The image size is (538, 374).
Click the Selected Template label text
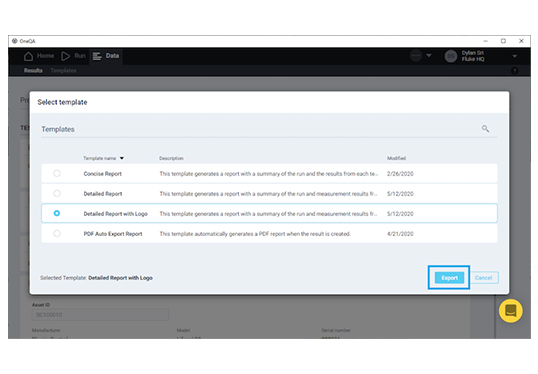63,278
